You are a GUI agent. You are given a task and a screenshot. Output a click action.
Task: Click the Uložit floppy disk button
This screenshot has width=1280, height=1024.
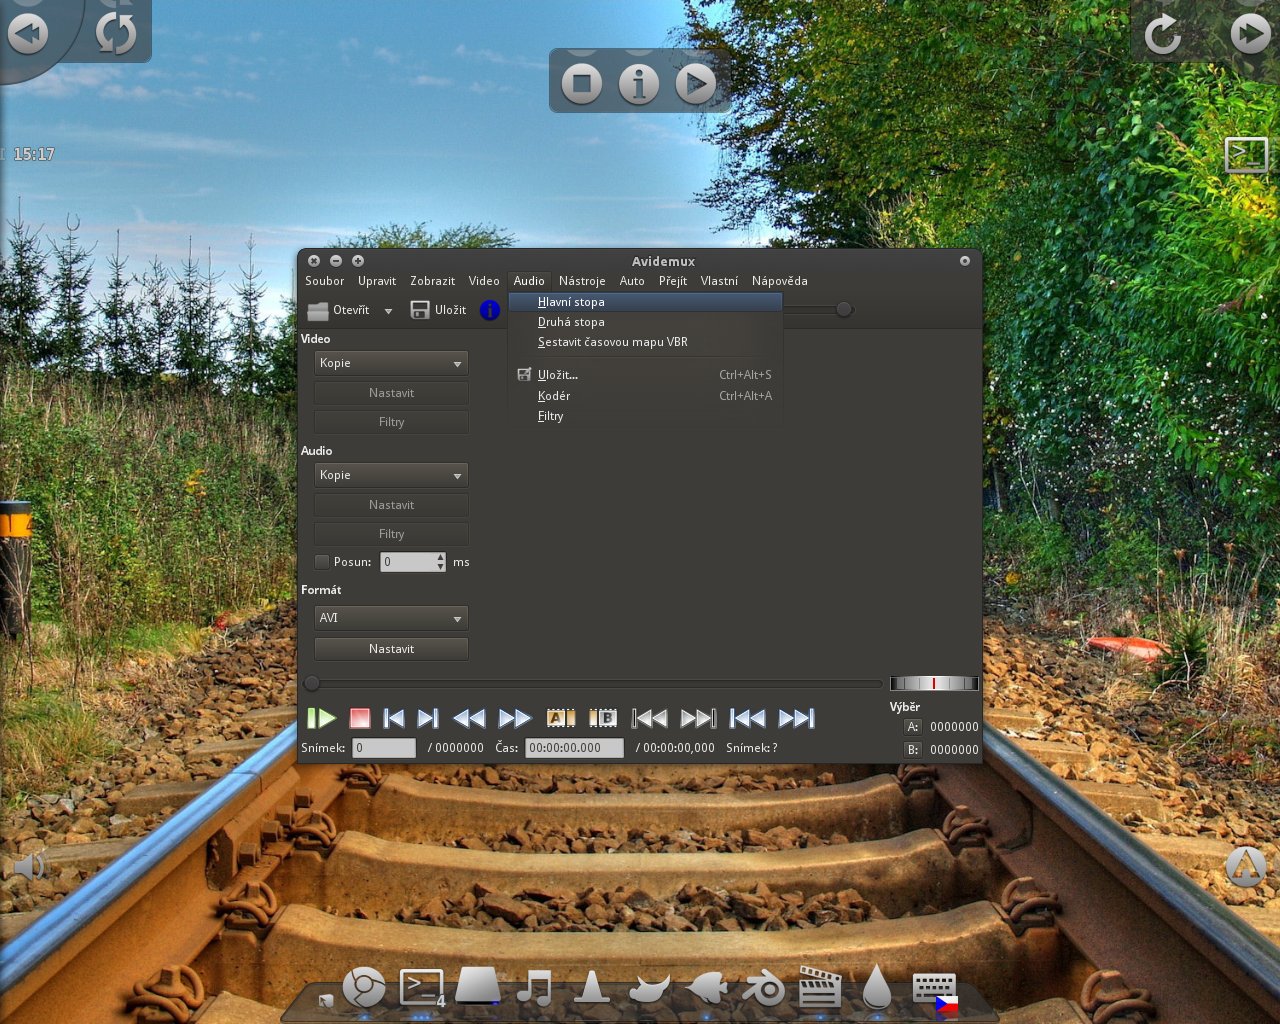[x=438, y=310]
